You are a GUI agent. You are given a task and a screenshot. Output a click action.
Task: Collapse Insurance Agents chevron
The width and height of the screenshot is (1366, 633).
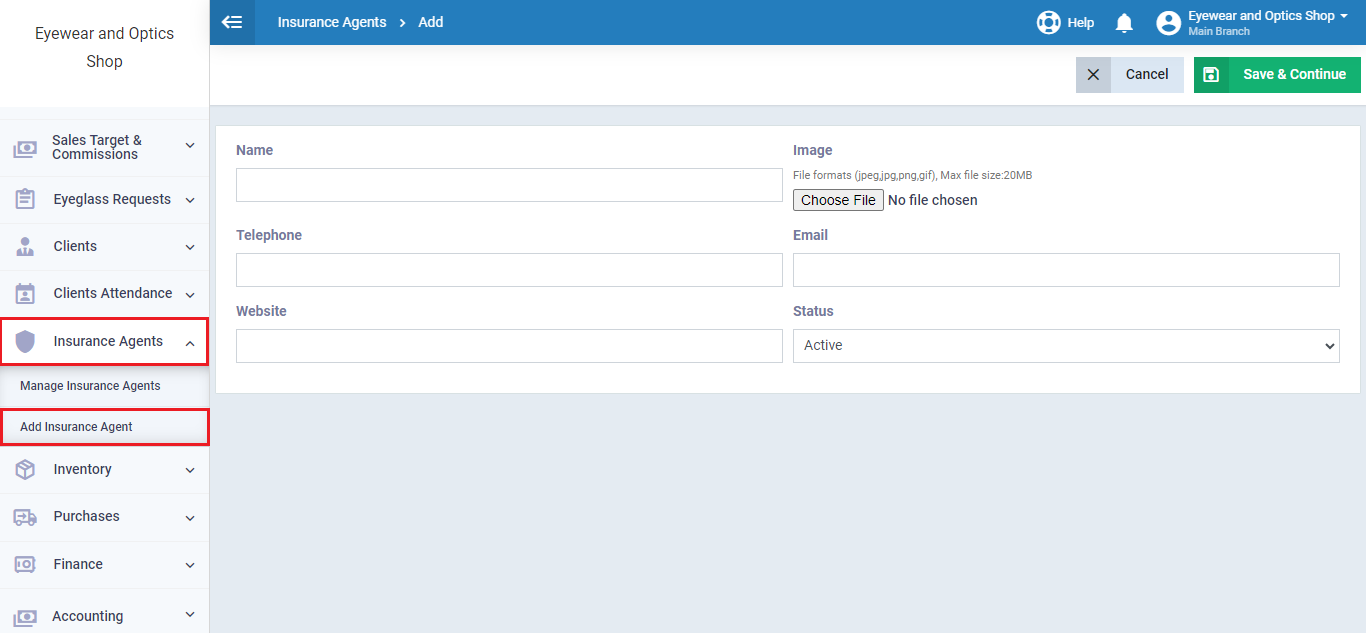(190, 342)
